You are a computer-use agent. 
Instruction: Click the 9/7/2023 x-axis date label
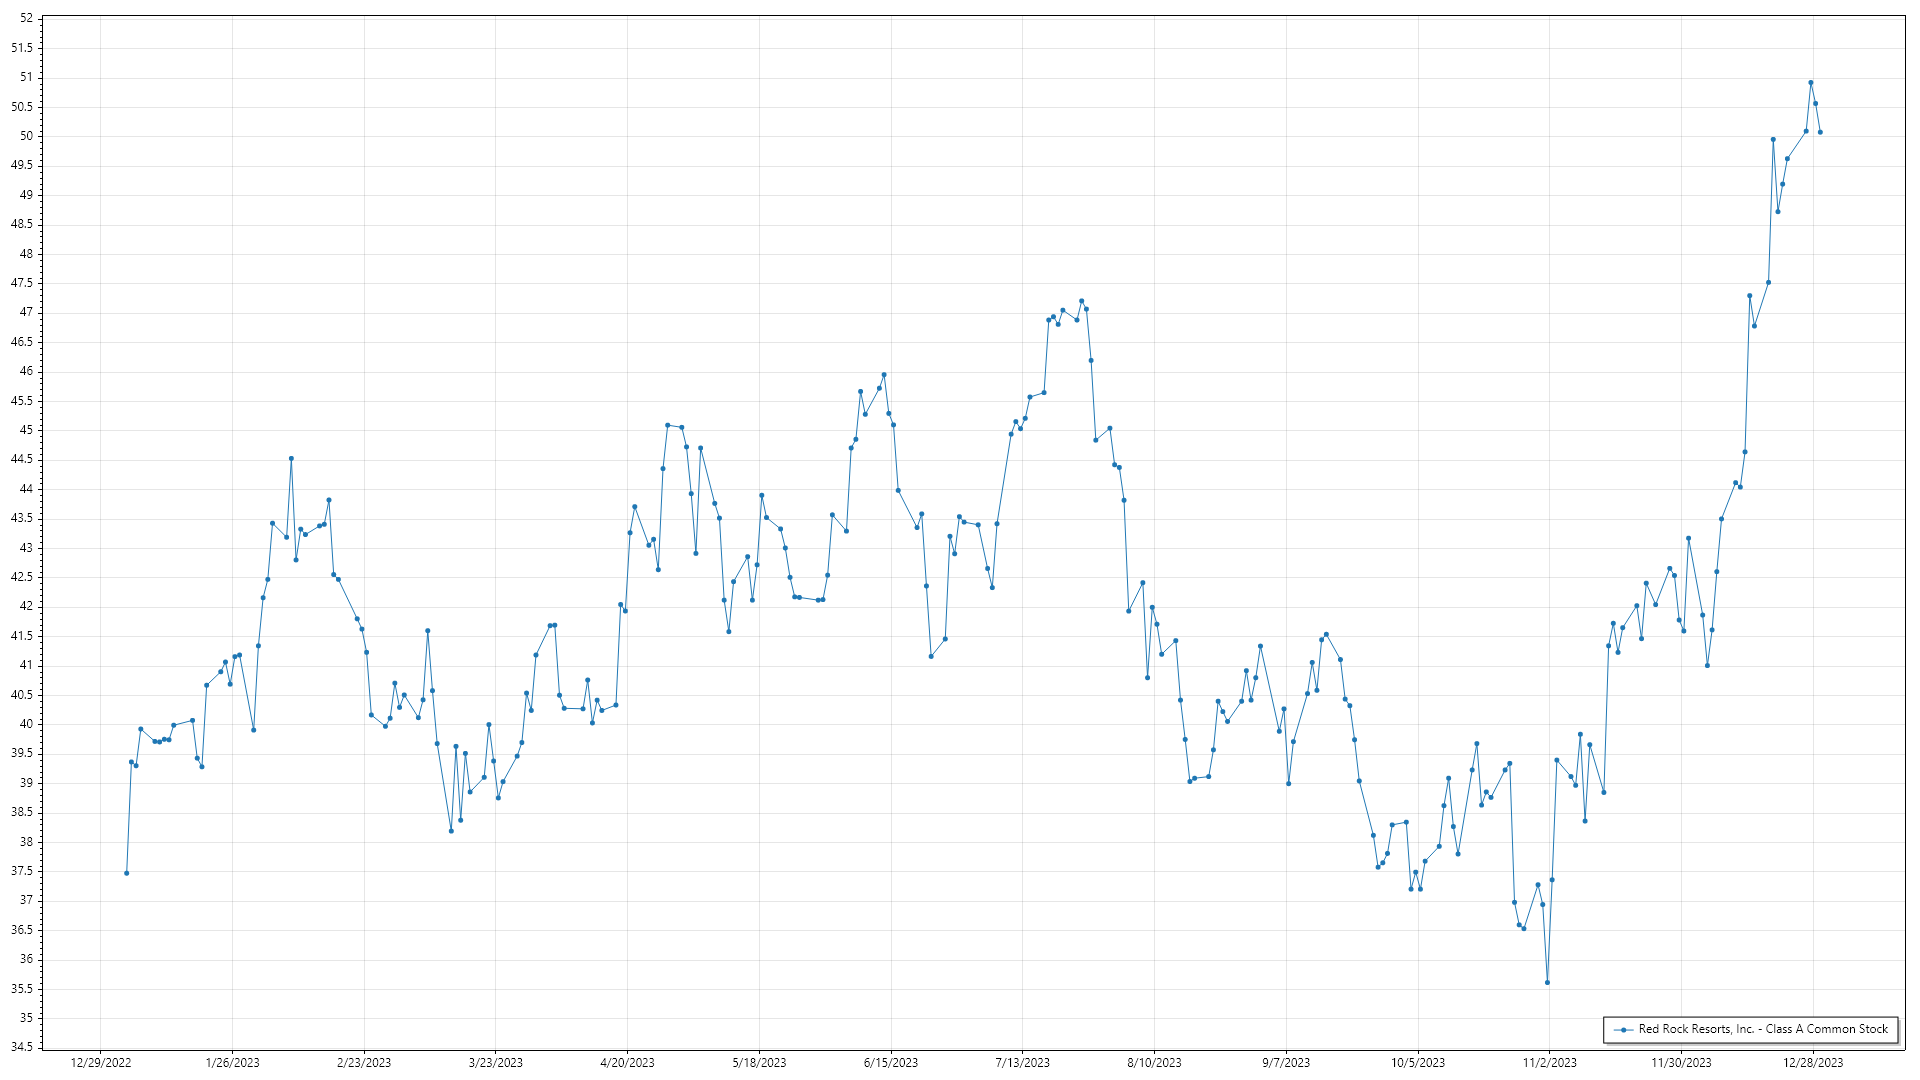pyautogui.click(x=1285, y=1062)
